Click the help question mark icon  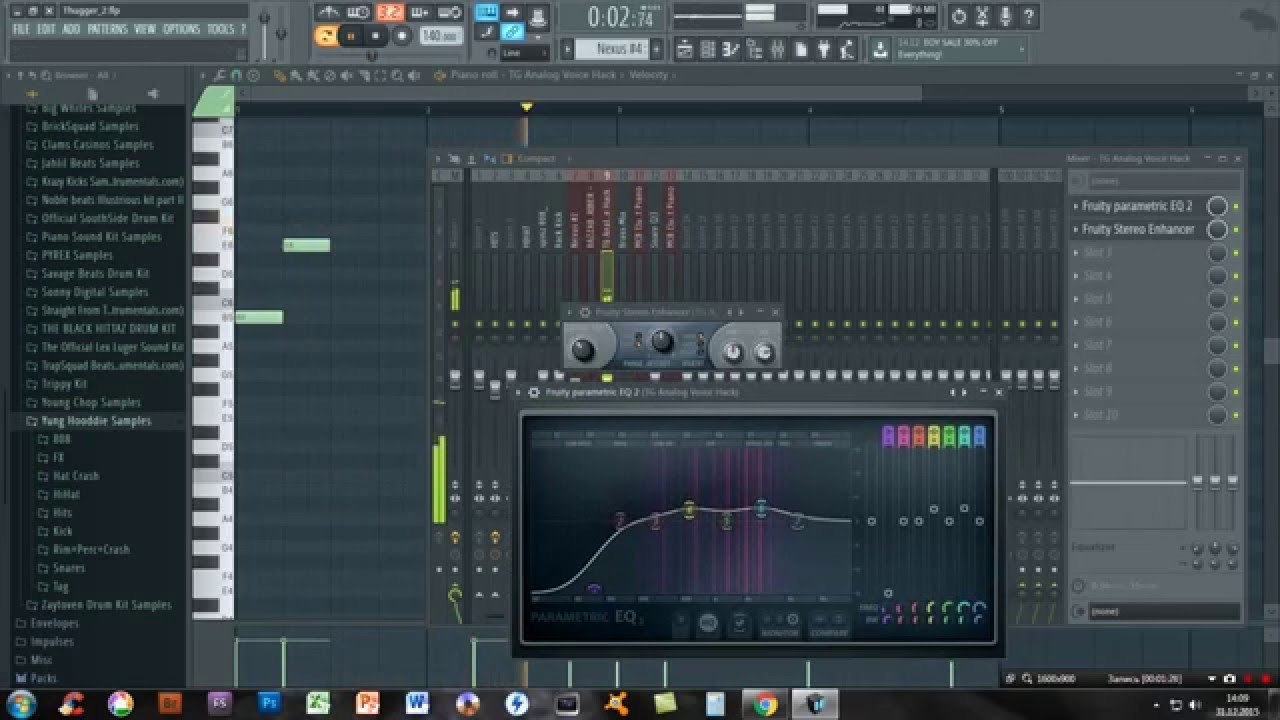click(1029, 17)
